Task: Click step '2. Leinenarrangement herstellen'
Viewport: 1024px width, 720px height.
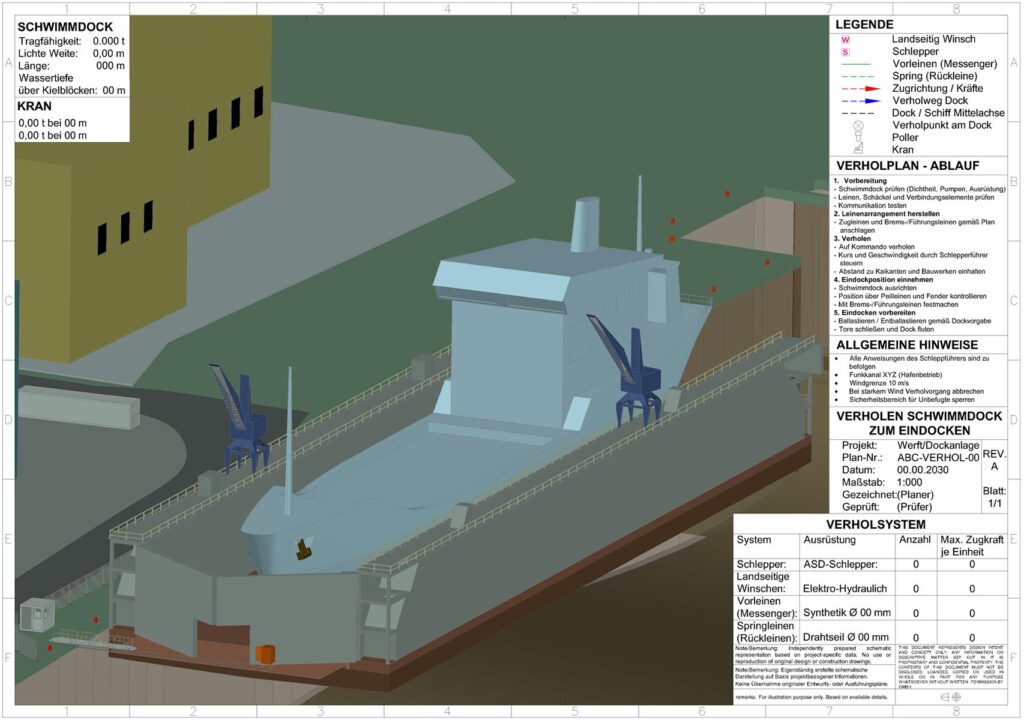Action: (887, 214)
